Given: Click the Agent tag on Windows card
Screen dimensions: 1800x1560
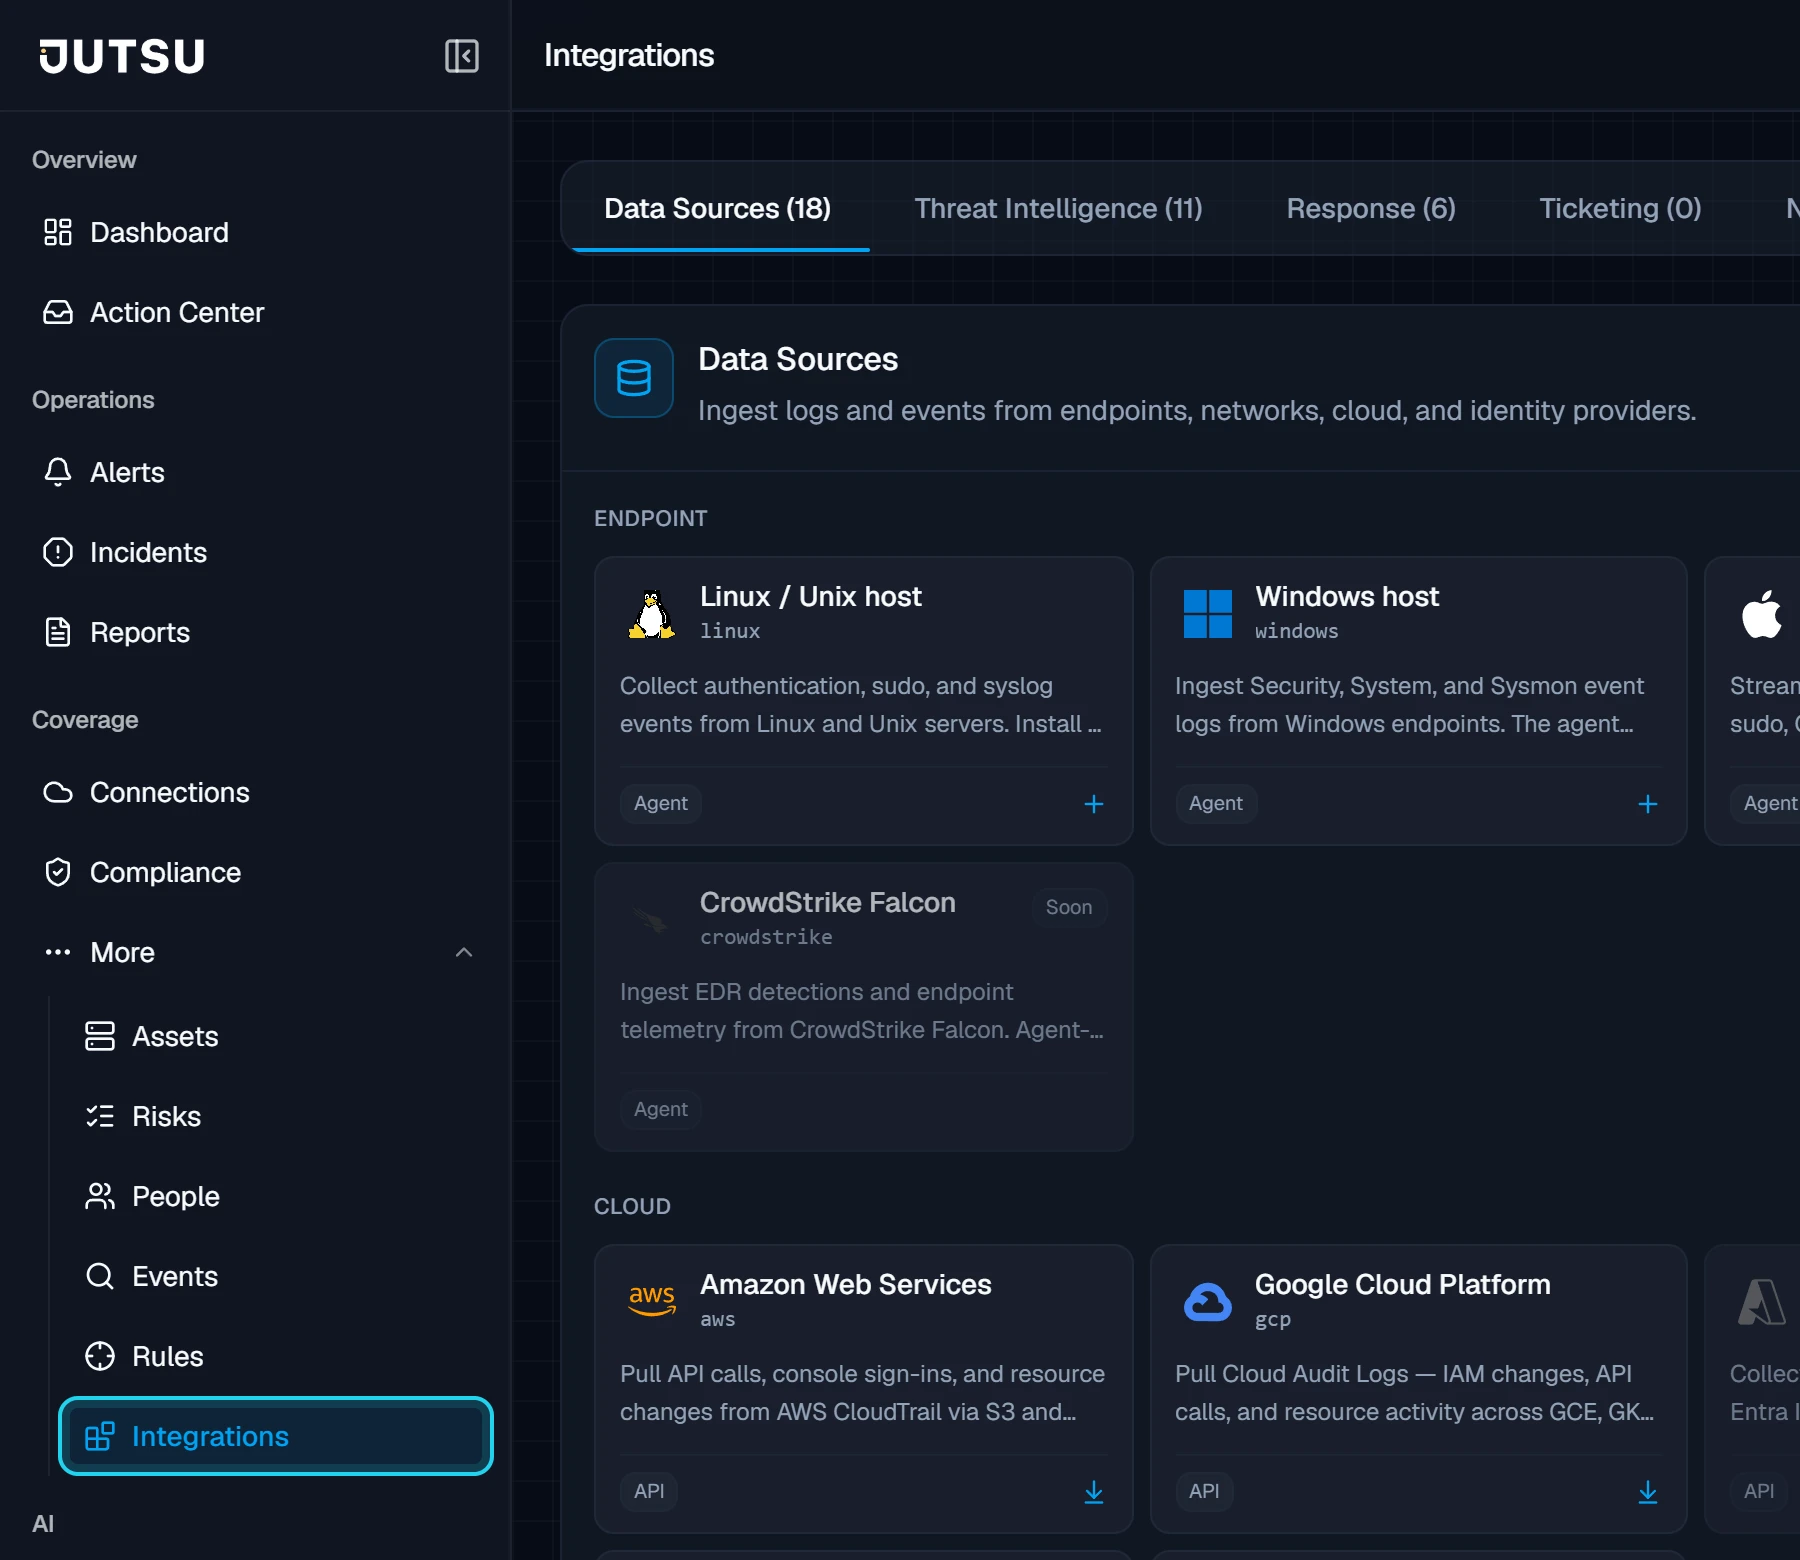Looking at the screenshot, I should [x=1216, y=803].
